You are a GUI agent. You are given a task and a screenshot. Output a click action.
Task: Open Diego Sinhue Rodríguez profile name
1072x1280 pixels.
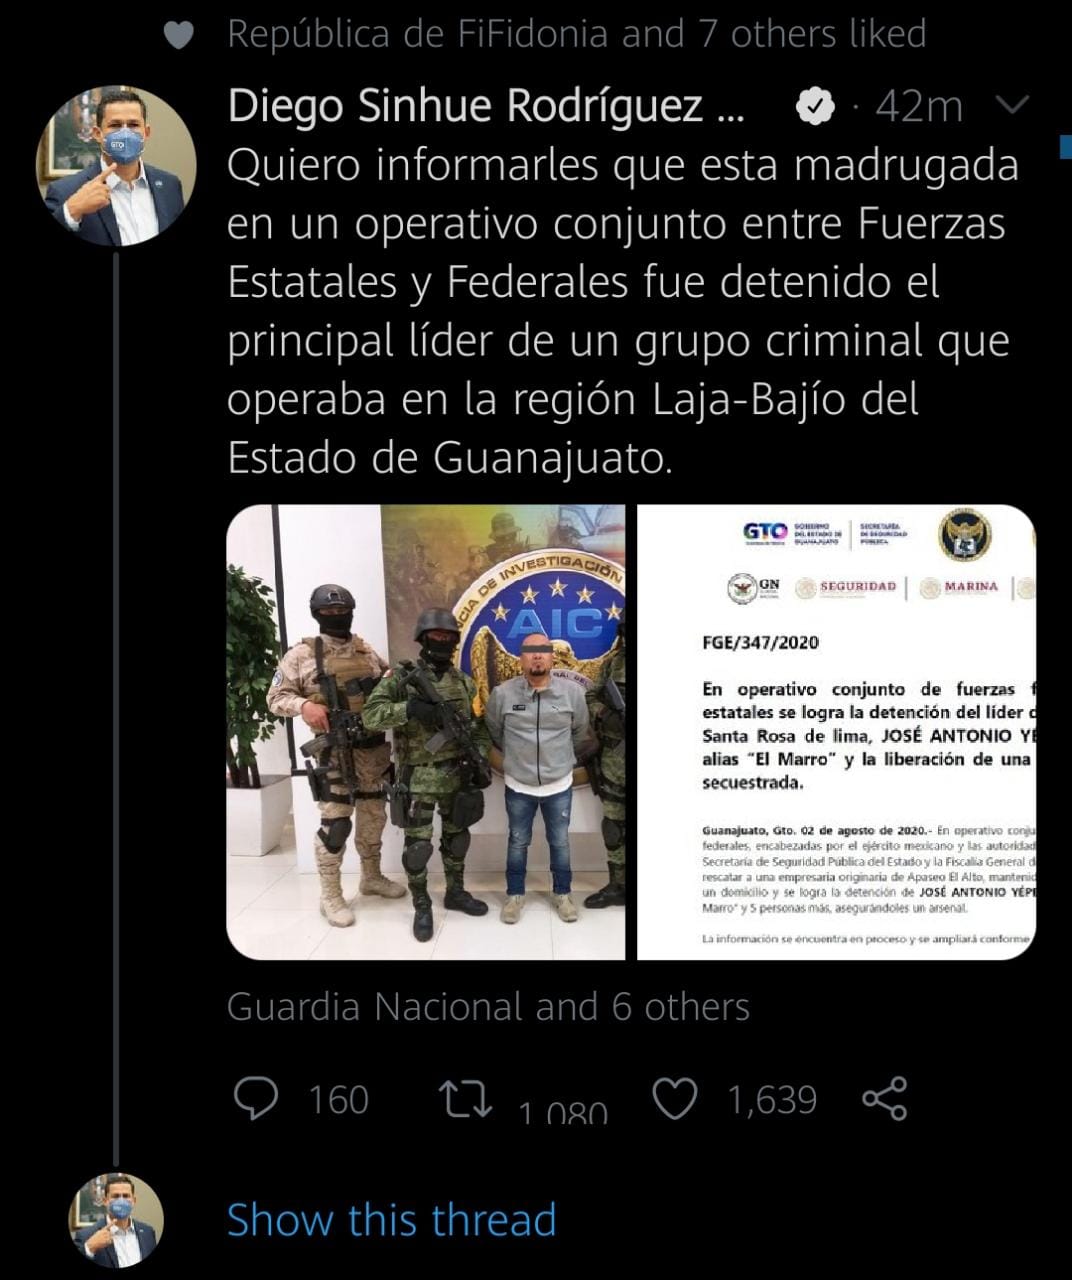point(486,106)
